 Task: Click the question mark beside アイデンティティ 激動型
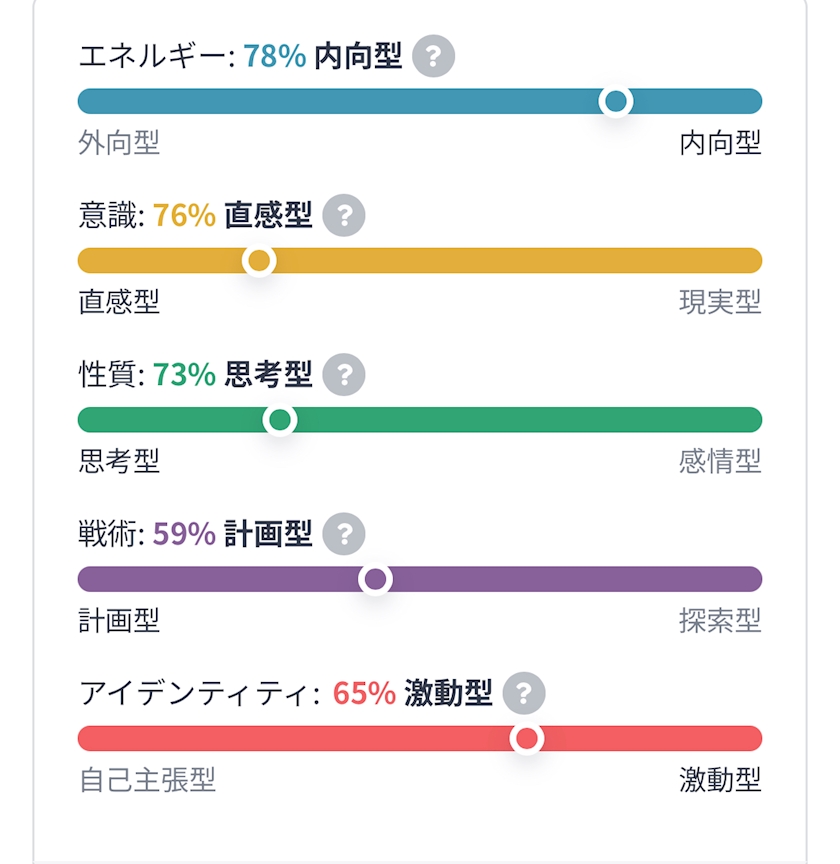coord(524,693)
